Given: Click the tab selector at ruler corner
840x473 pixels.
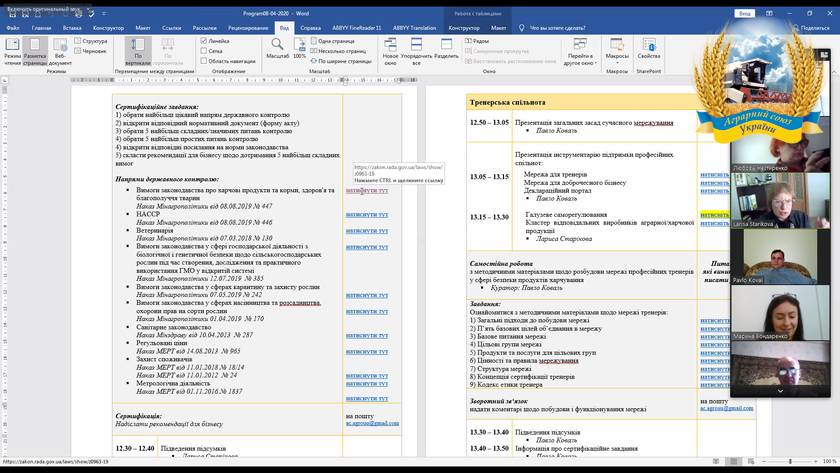Looking at the screenshot, I should tap(5, 80).
